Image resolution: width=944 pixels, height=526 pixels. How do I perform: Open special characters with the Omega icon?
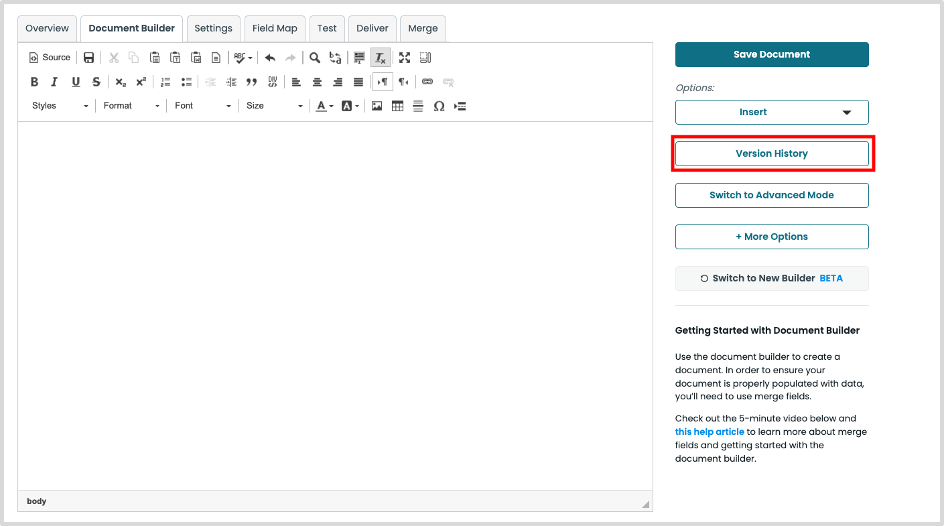pyautogui.click(x=438, y=106)
